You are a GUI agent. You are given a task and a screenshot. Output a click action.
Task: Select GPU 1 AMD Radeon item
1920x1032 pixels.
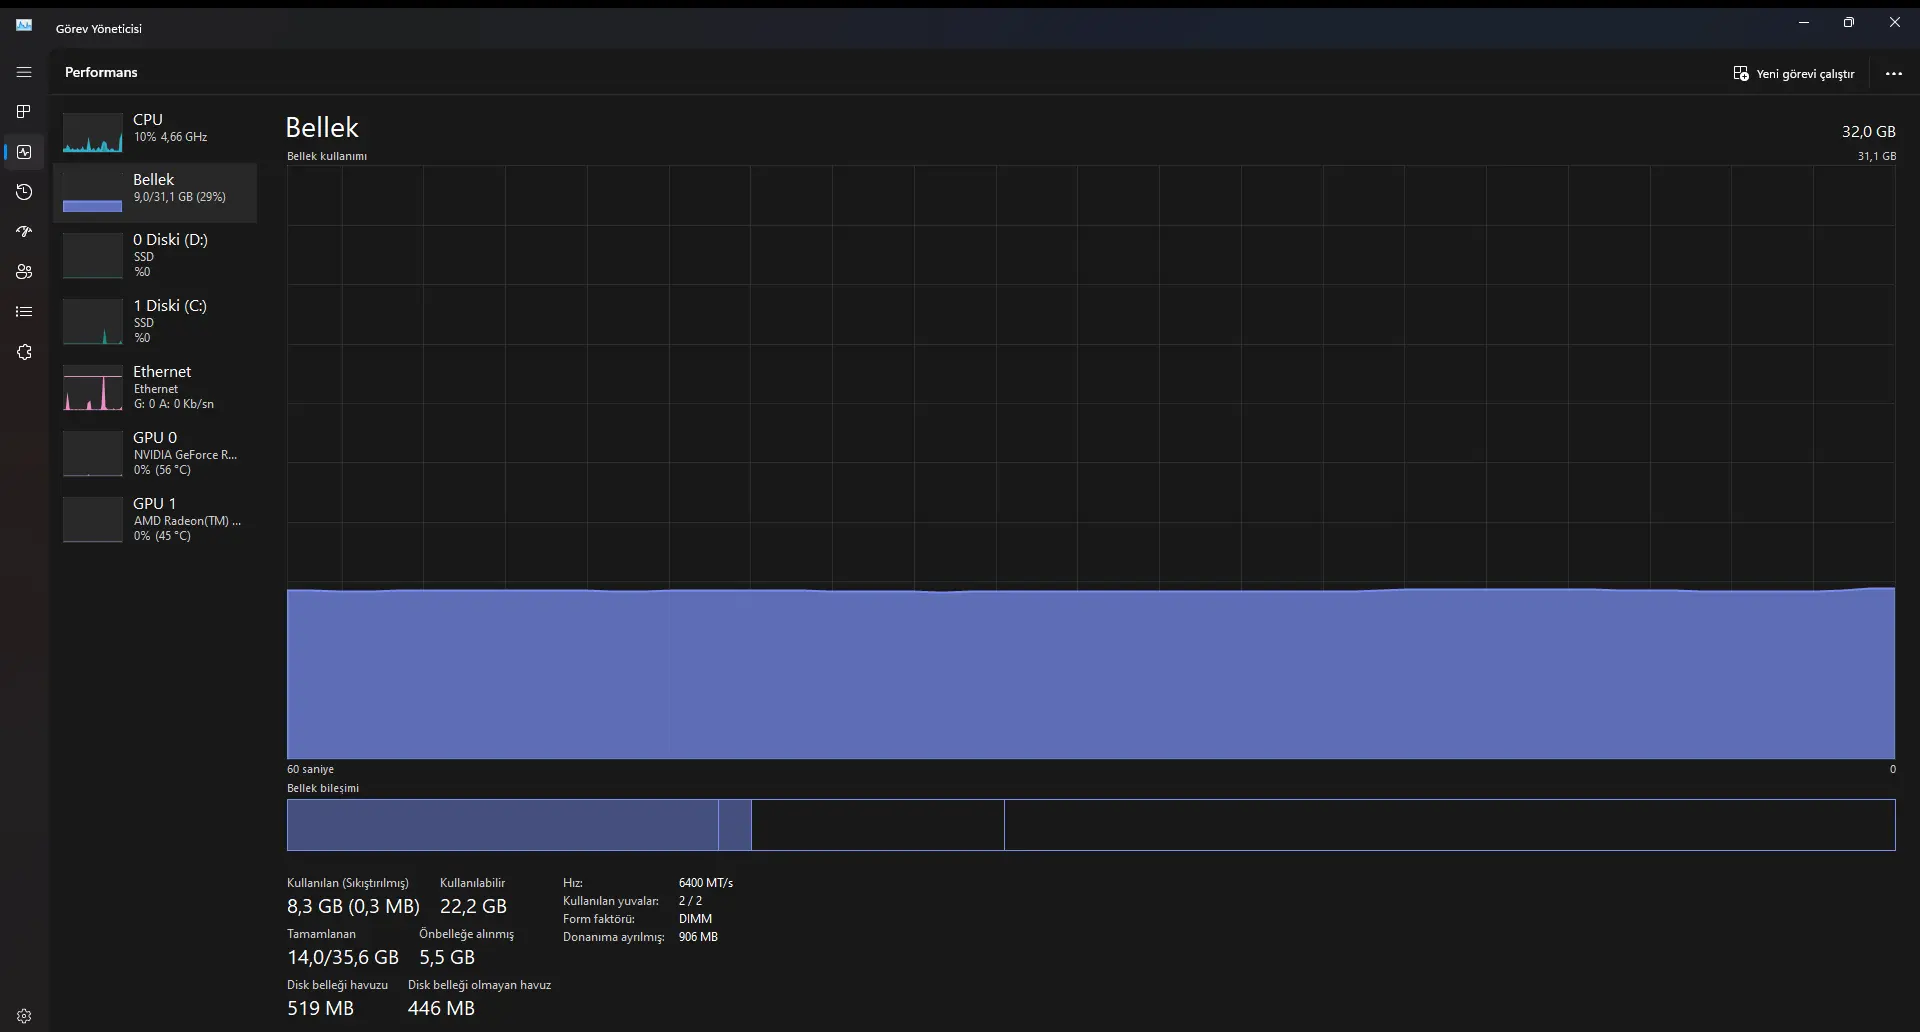pyautogui.click(x=155, y=519)
